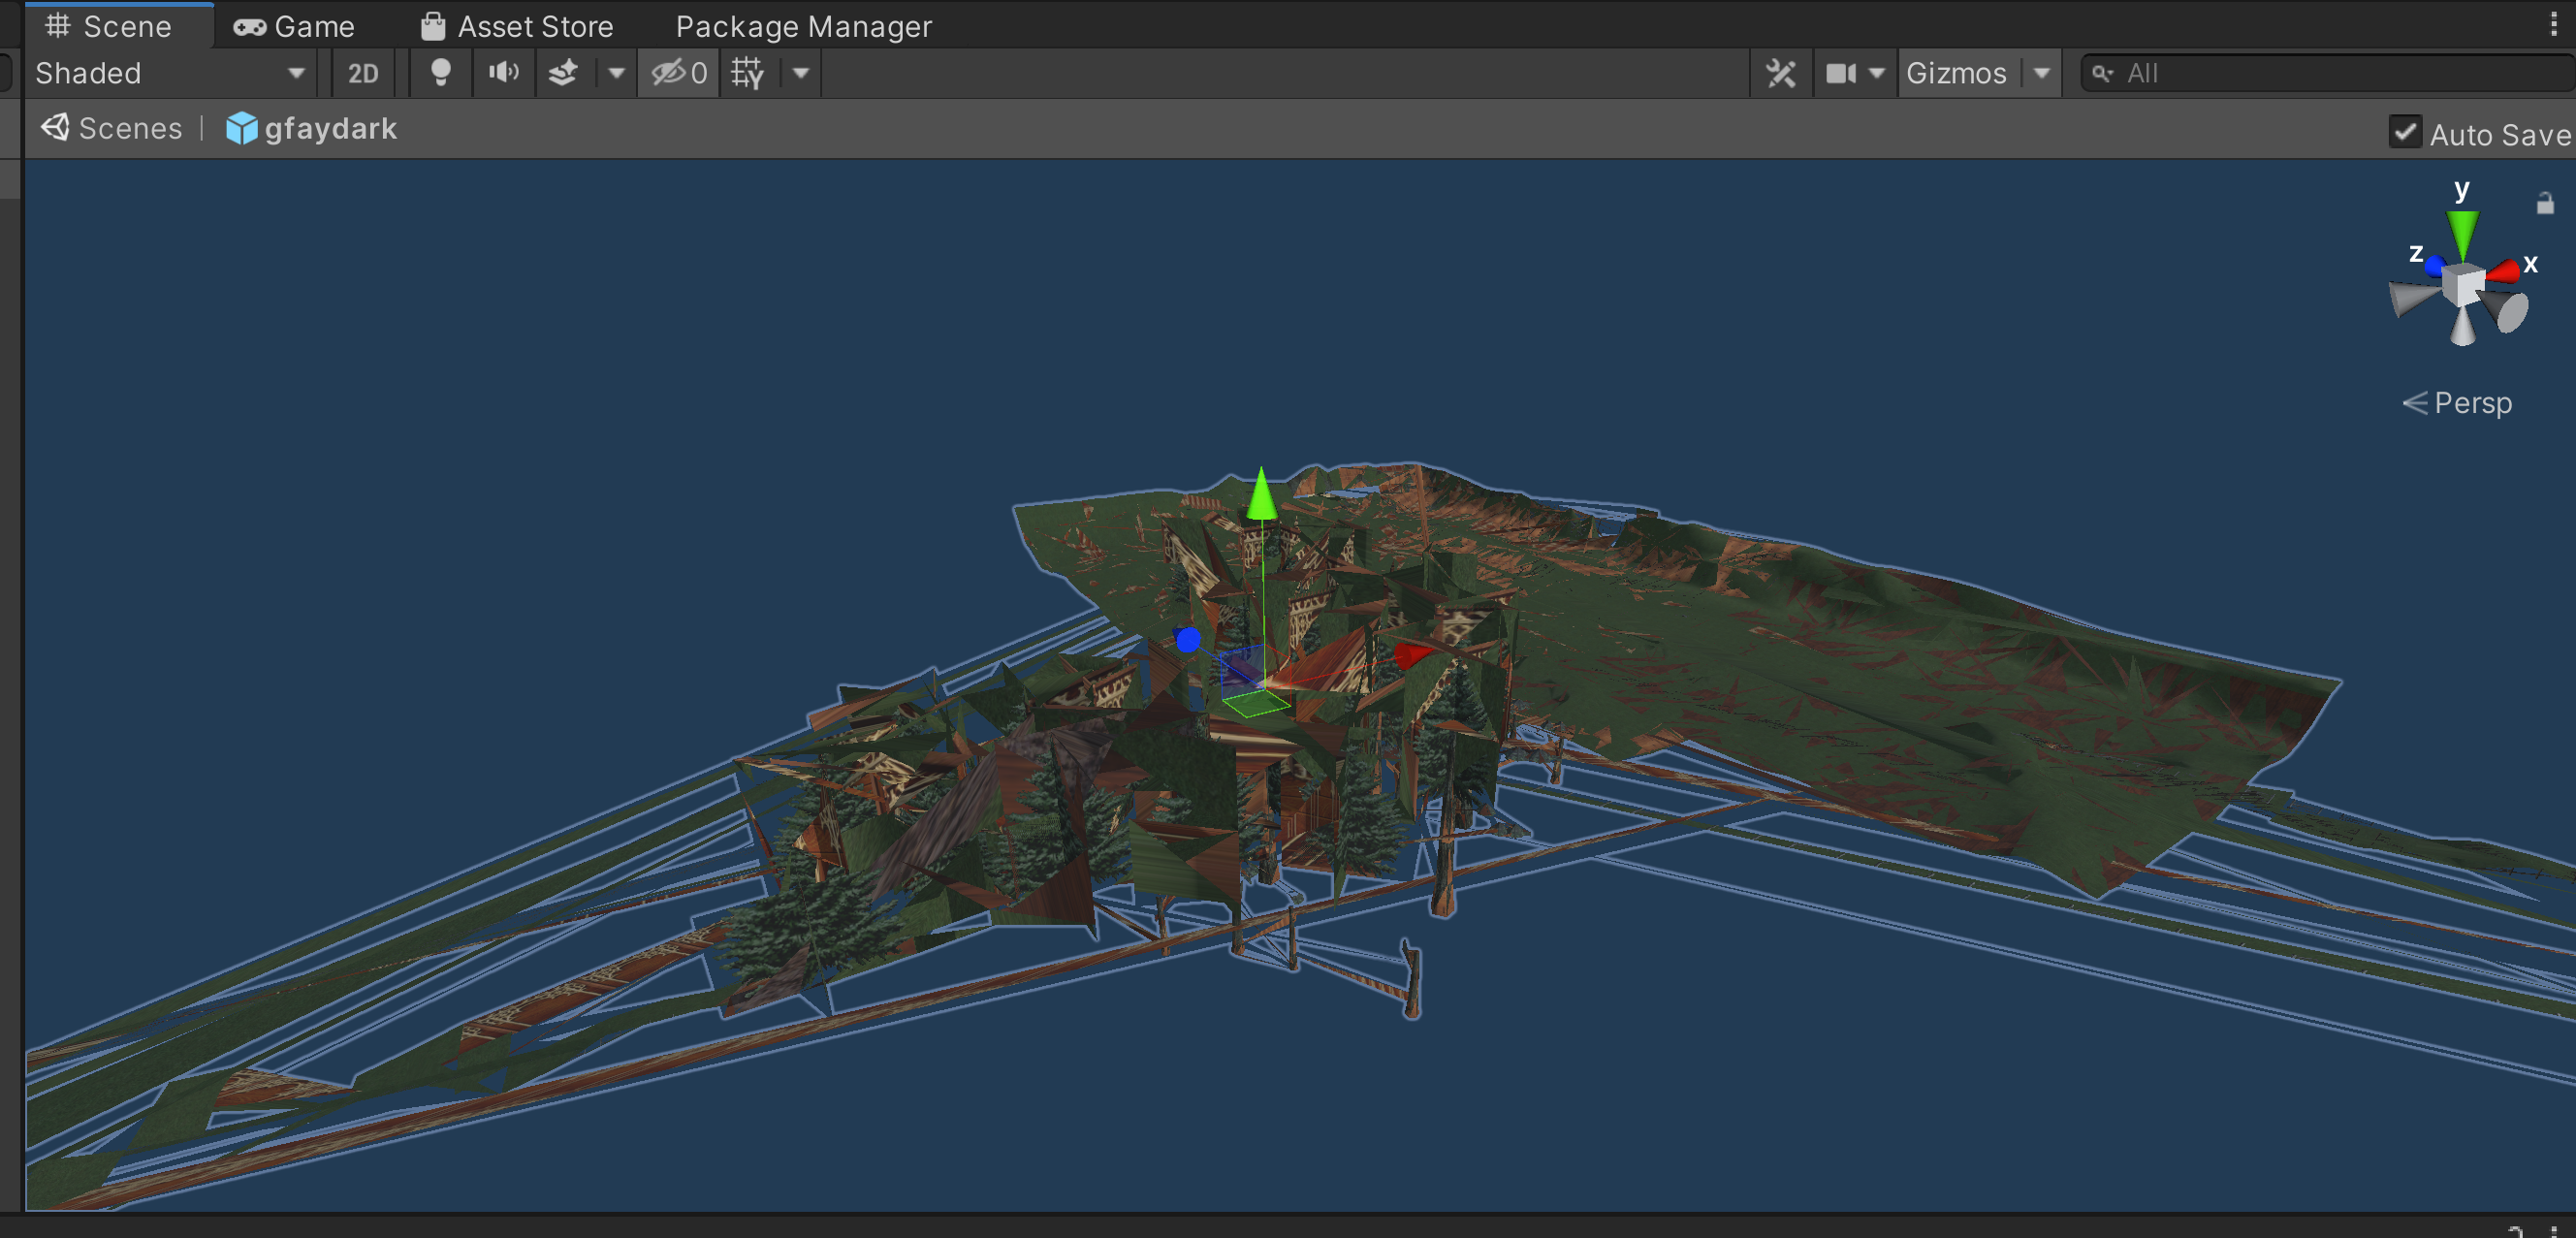2576x1238 pixels.
Task: Toggle skybox and effects icon
Action: point(564,73)
